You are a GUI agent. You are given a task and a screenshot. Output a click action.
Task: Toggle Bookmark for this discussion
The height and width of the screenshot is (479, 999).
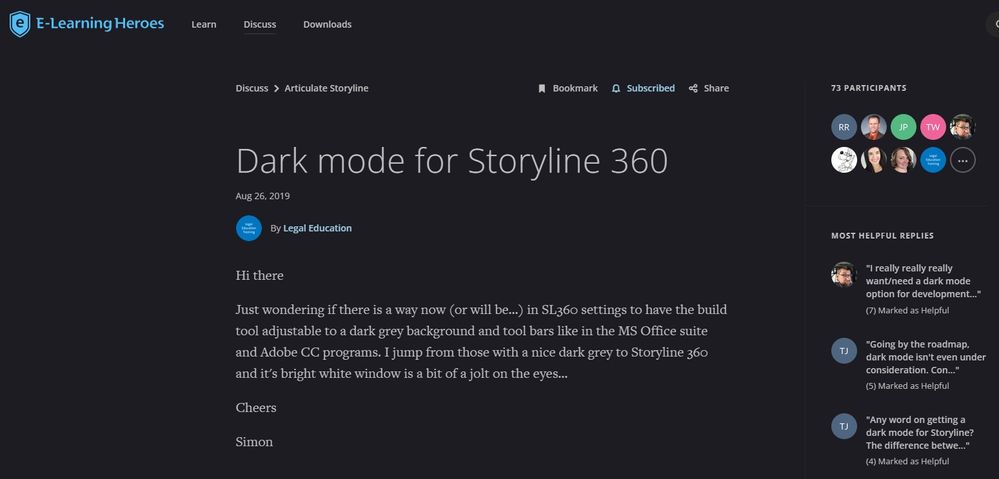tap(575, 88)
